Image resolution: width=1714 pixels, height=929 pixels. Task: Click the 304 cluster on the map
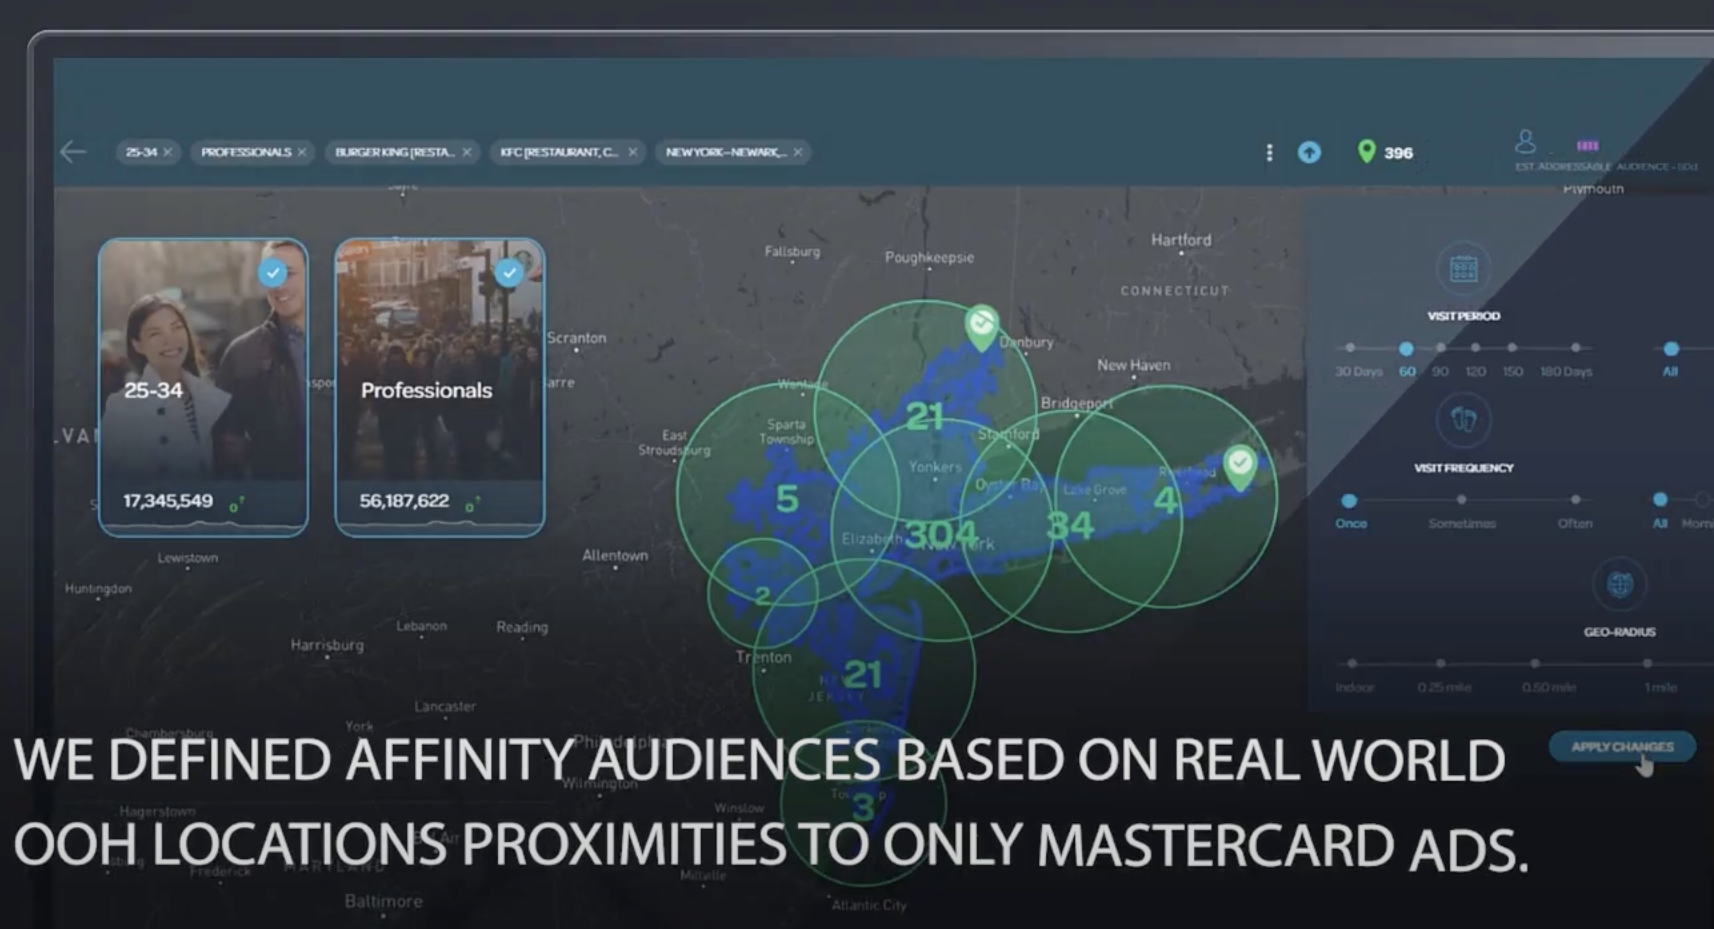click(940, 534)
